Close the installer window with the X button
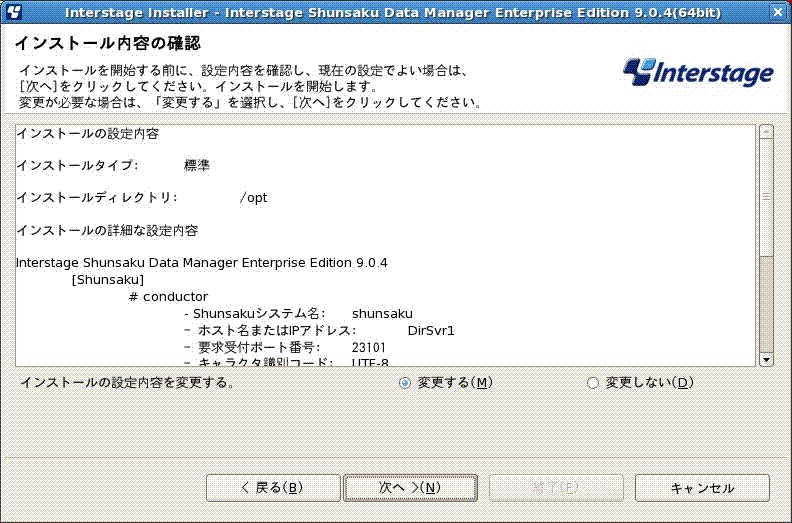The image size is (792, 523). point(778,12)
